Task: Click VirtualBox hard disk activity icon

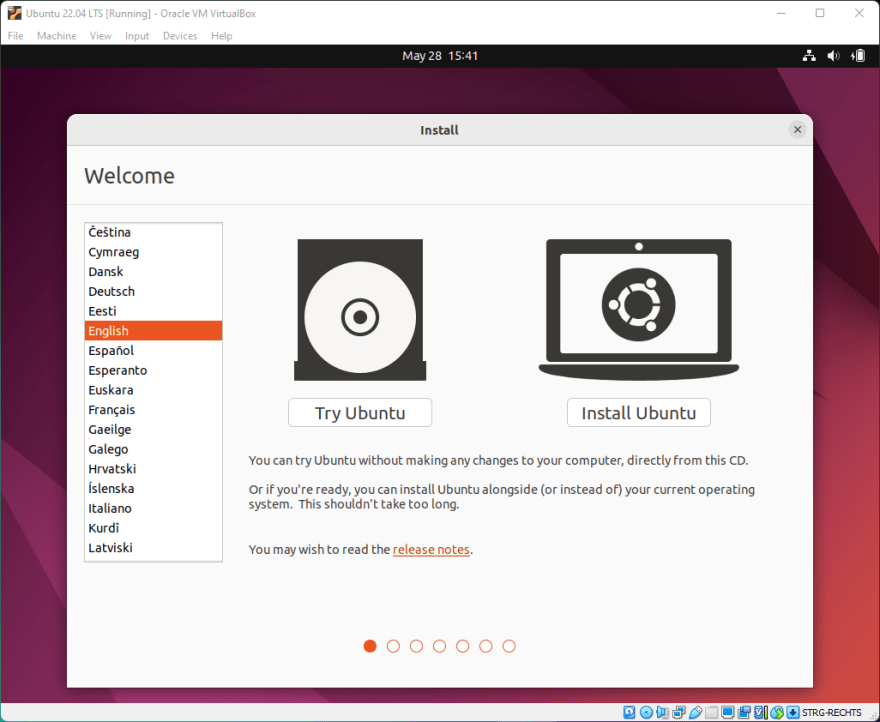Action: (x=629, y=712)
